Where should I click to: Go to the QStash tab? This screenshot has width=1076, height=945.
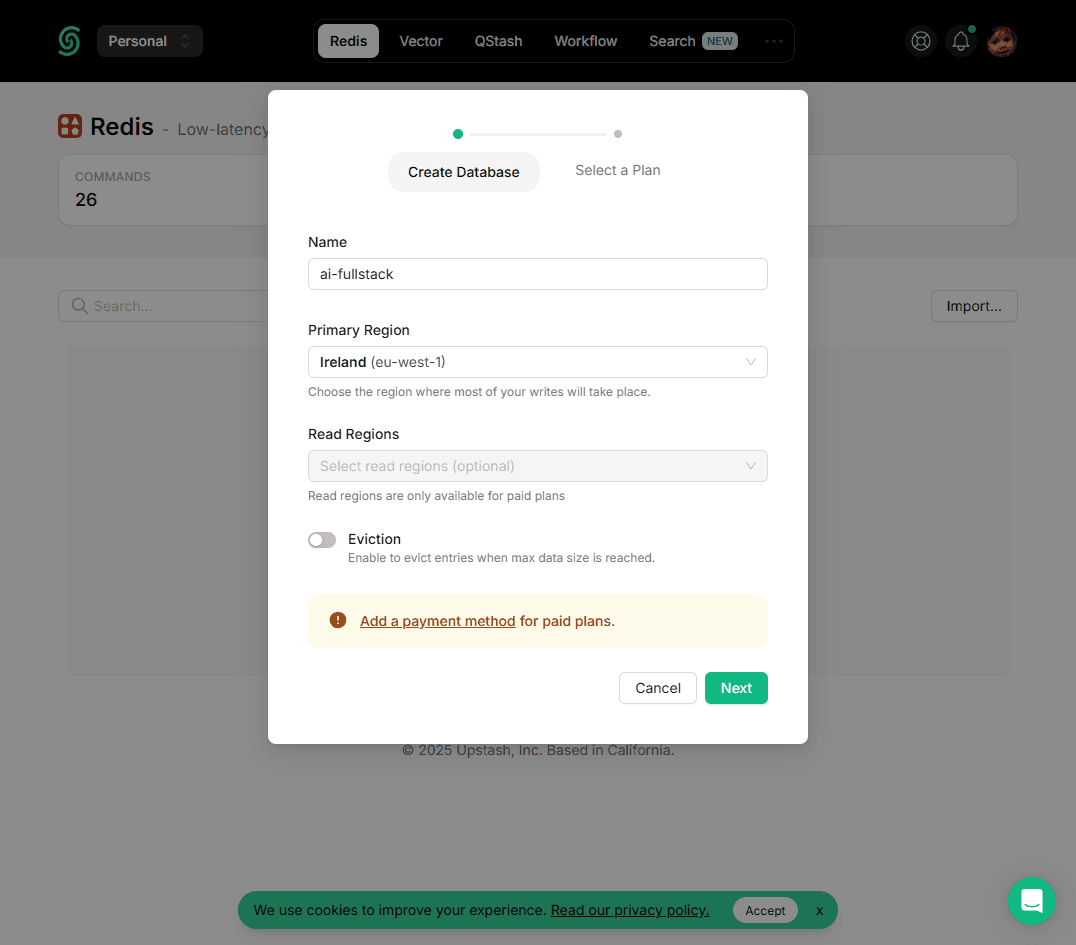pyautogui.click(x=498, y=41)
